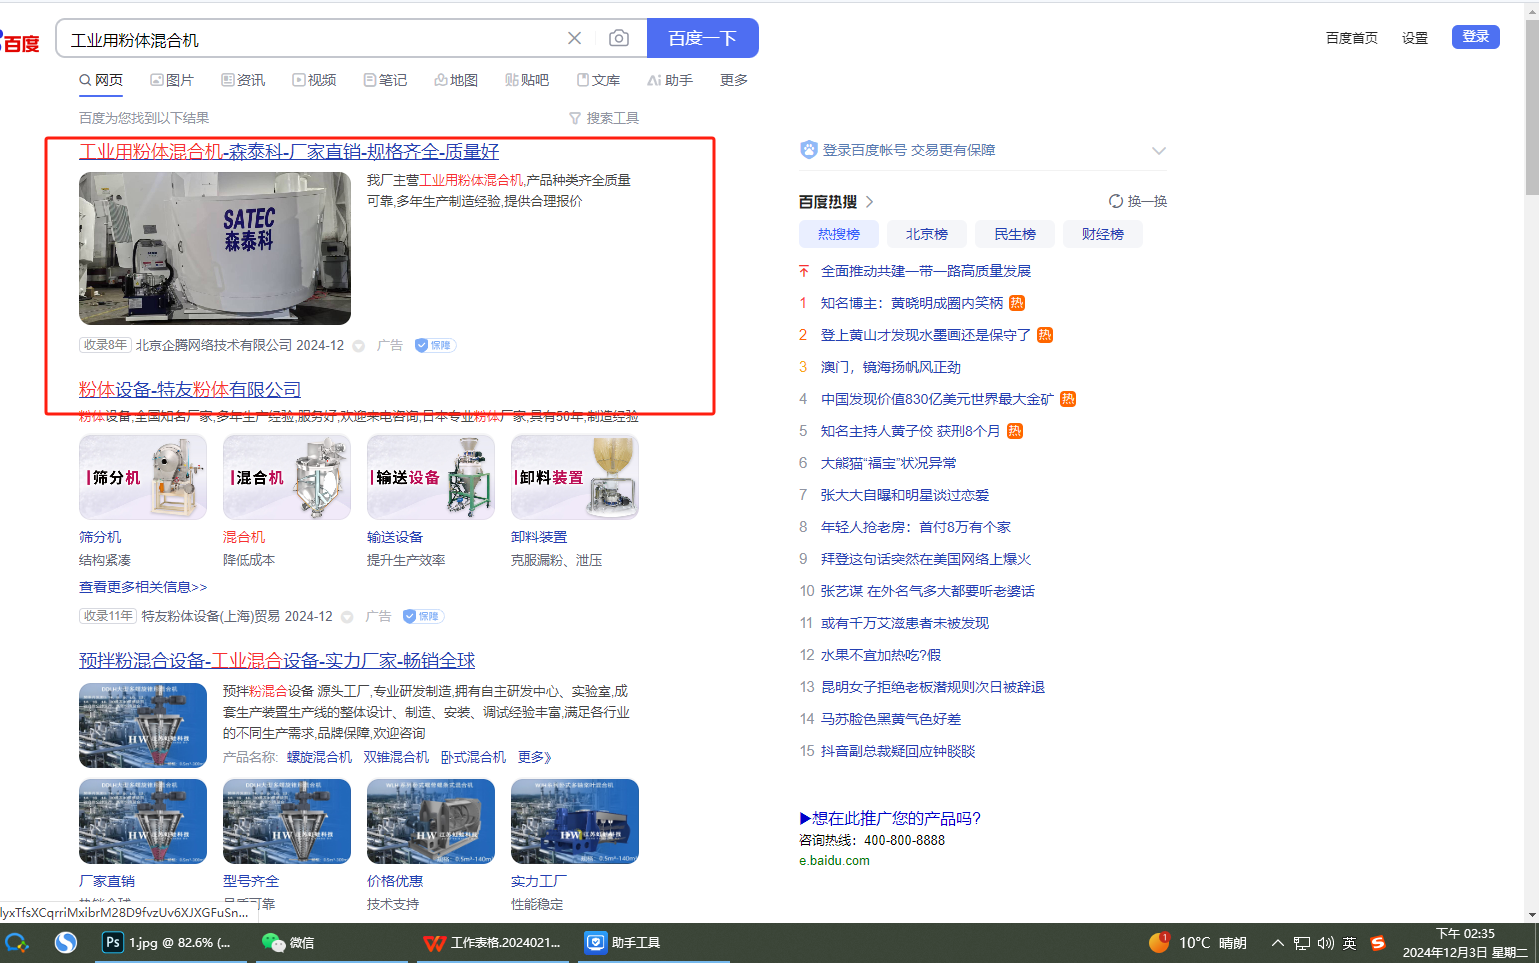Viewport: 1539px width, 963px height.
Task: Open hot search 澳门，镜海扬帆风正劲
Action: (x=891, y=367)
